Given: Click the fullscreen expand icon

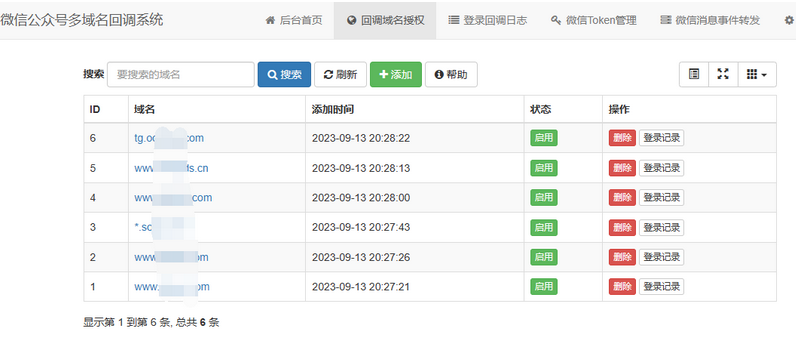Looking at the screenshot, I should click(x=723, y=74).
